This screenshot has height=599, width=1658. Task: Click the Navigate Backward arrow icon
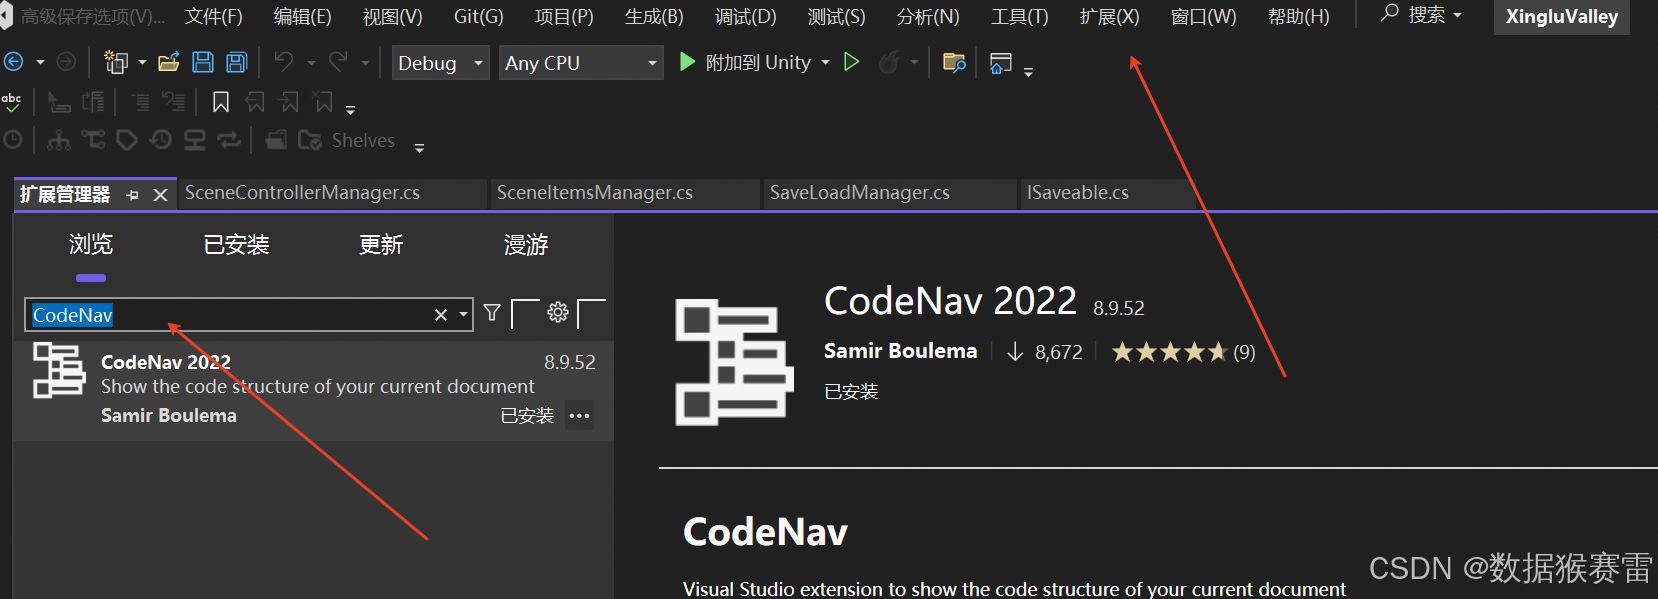14,62
